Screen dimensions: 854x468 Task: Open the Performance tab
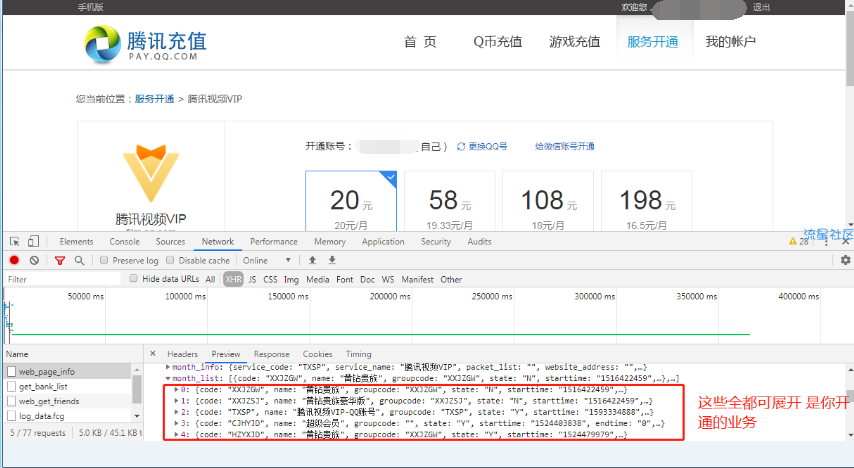pos(274,241)
